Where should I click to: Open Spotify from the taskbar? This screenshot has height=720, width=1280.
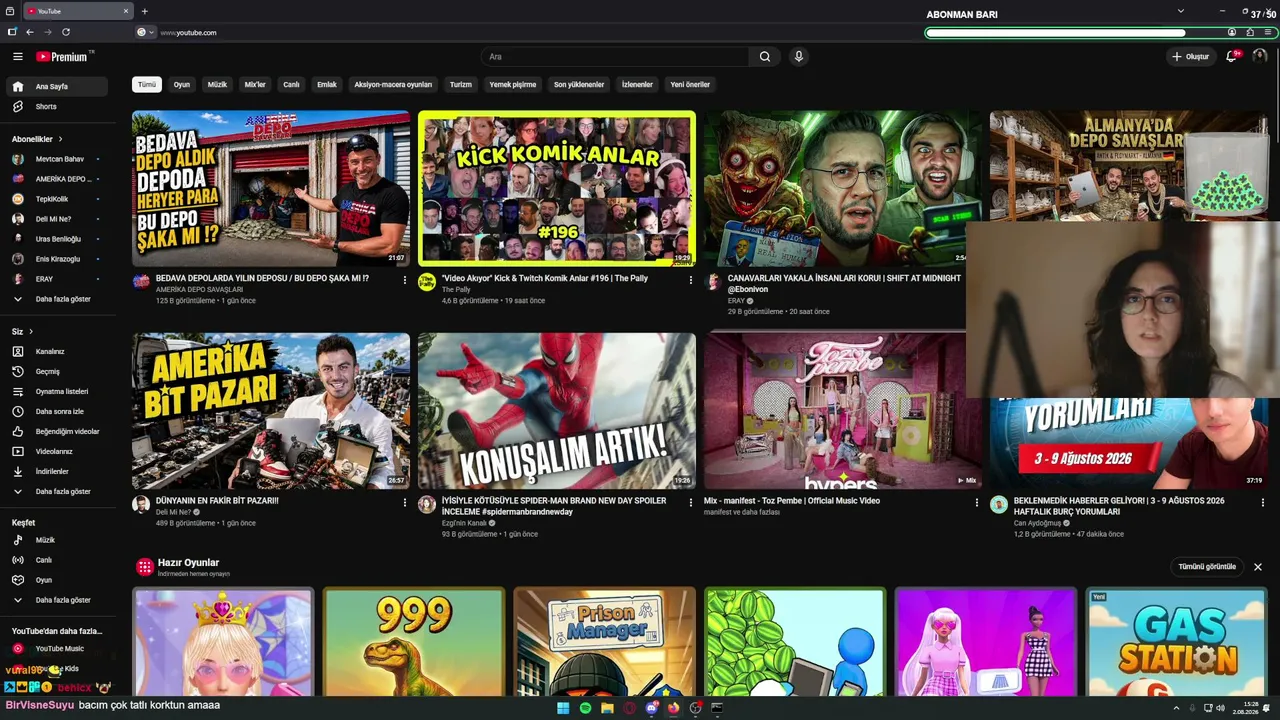coord(585,708)
